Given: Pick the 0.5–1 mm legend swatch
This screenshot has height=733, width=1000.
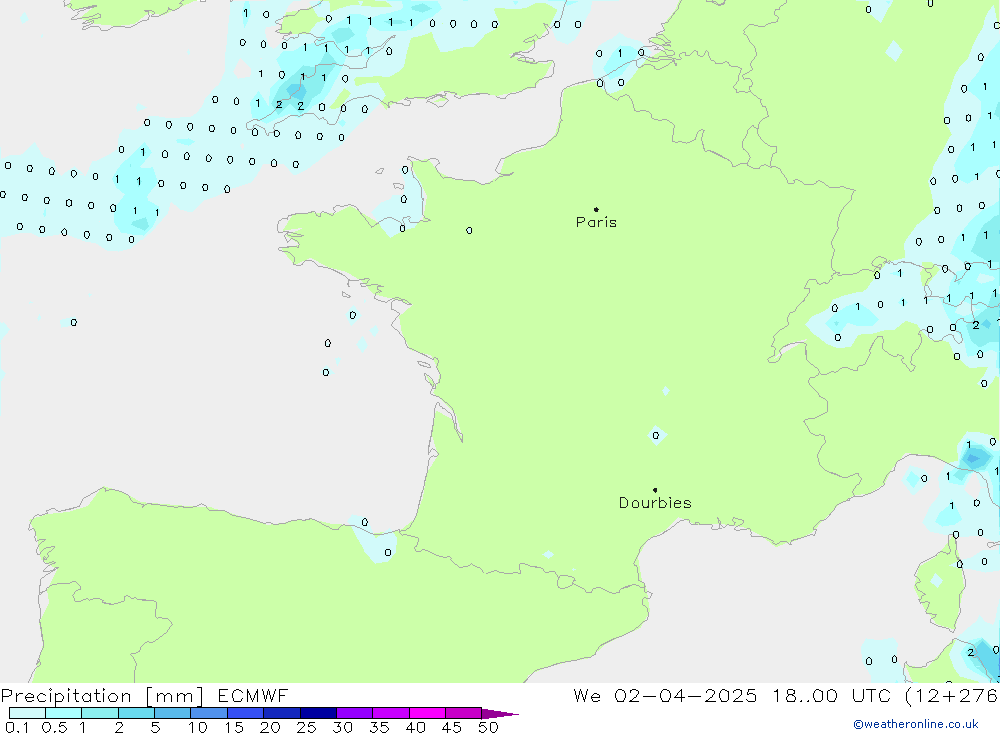Looking at the screenshot, I should click(63, 713).
